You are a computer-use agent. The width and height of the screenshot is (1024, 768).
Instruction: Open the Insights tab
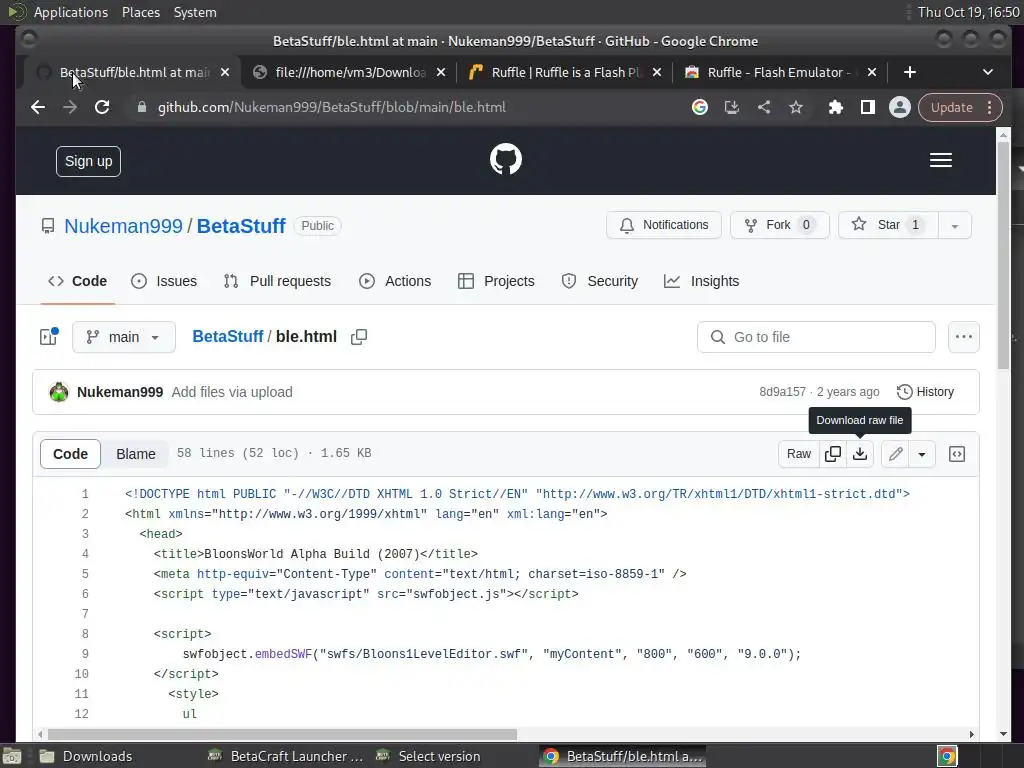702,281
